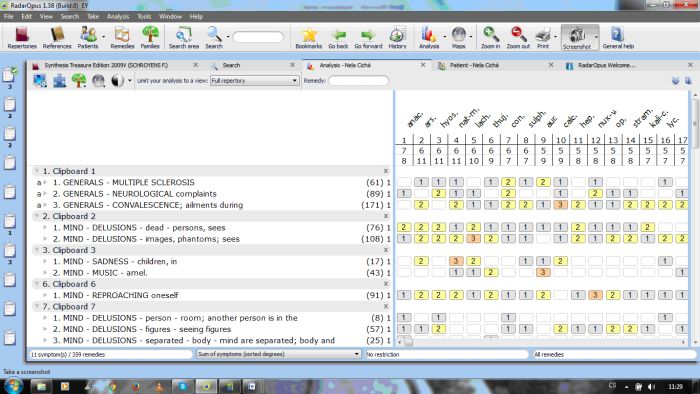Click the Remedy input field
Screen dimensions: 700x394
(358, 81)
